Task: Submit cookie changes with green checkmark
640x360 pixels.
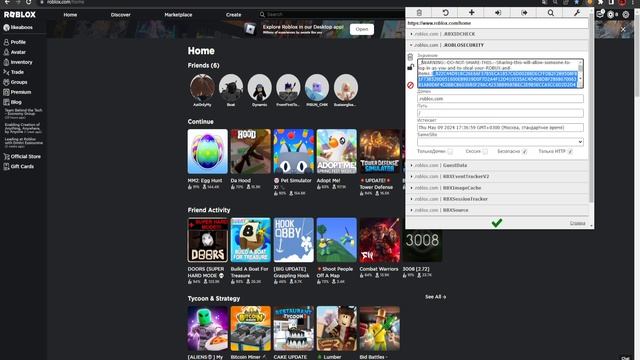Action: (x=497, y=223)
